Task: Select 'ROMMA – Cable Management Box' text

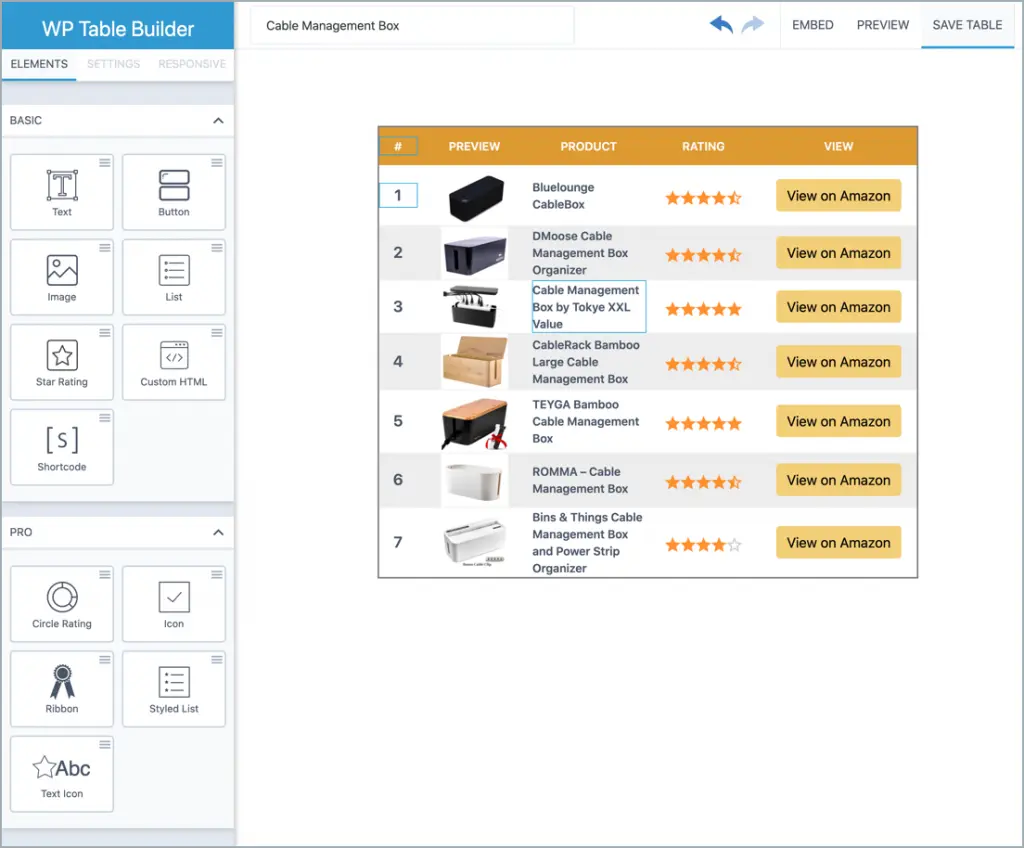Action: tap(580, 480)
